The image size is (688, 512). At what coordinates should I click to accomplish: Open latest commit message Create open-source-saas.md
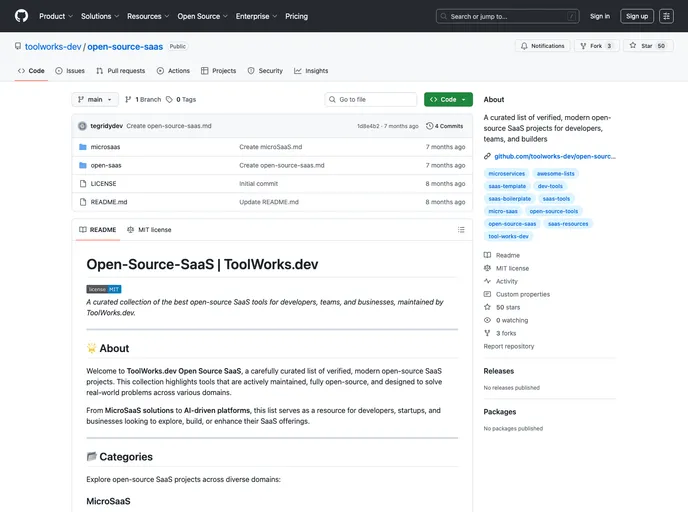(x=169, y=126)
